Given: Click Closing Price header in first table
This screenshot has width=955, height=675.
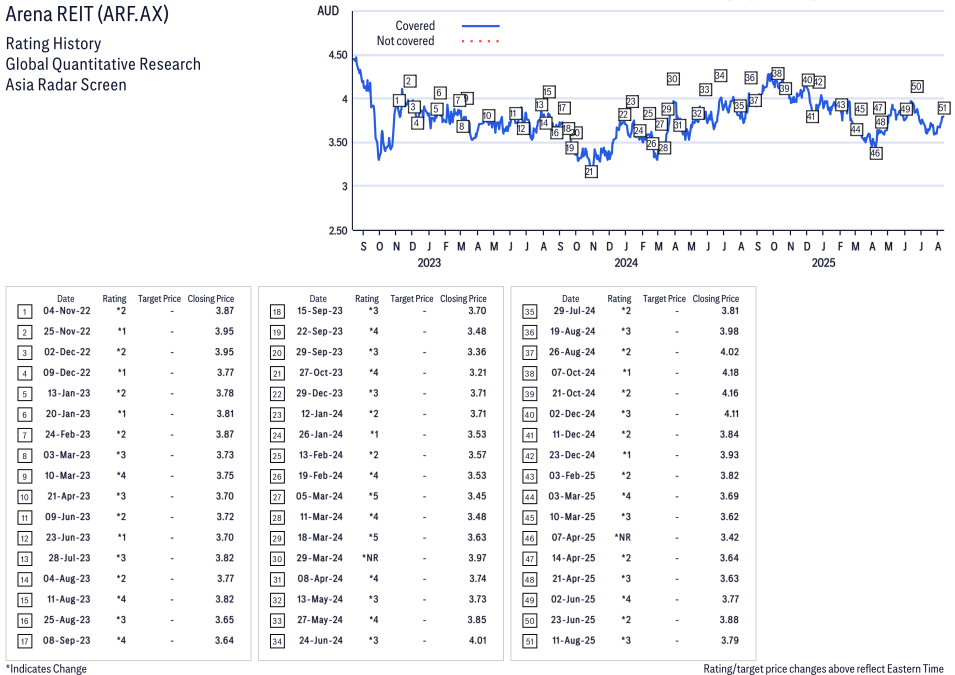Looking at the screenshot, I should (211, 299).
